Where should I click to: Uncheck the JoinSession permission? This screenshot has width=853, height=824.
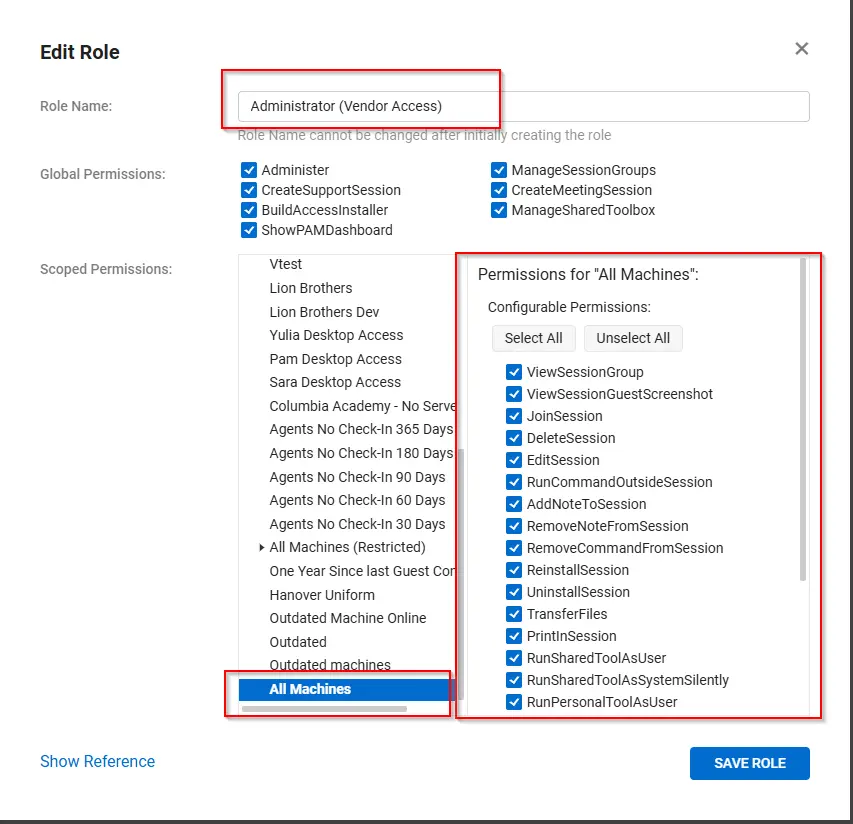(x=514, y=416)
